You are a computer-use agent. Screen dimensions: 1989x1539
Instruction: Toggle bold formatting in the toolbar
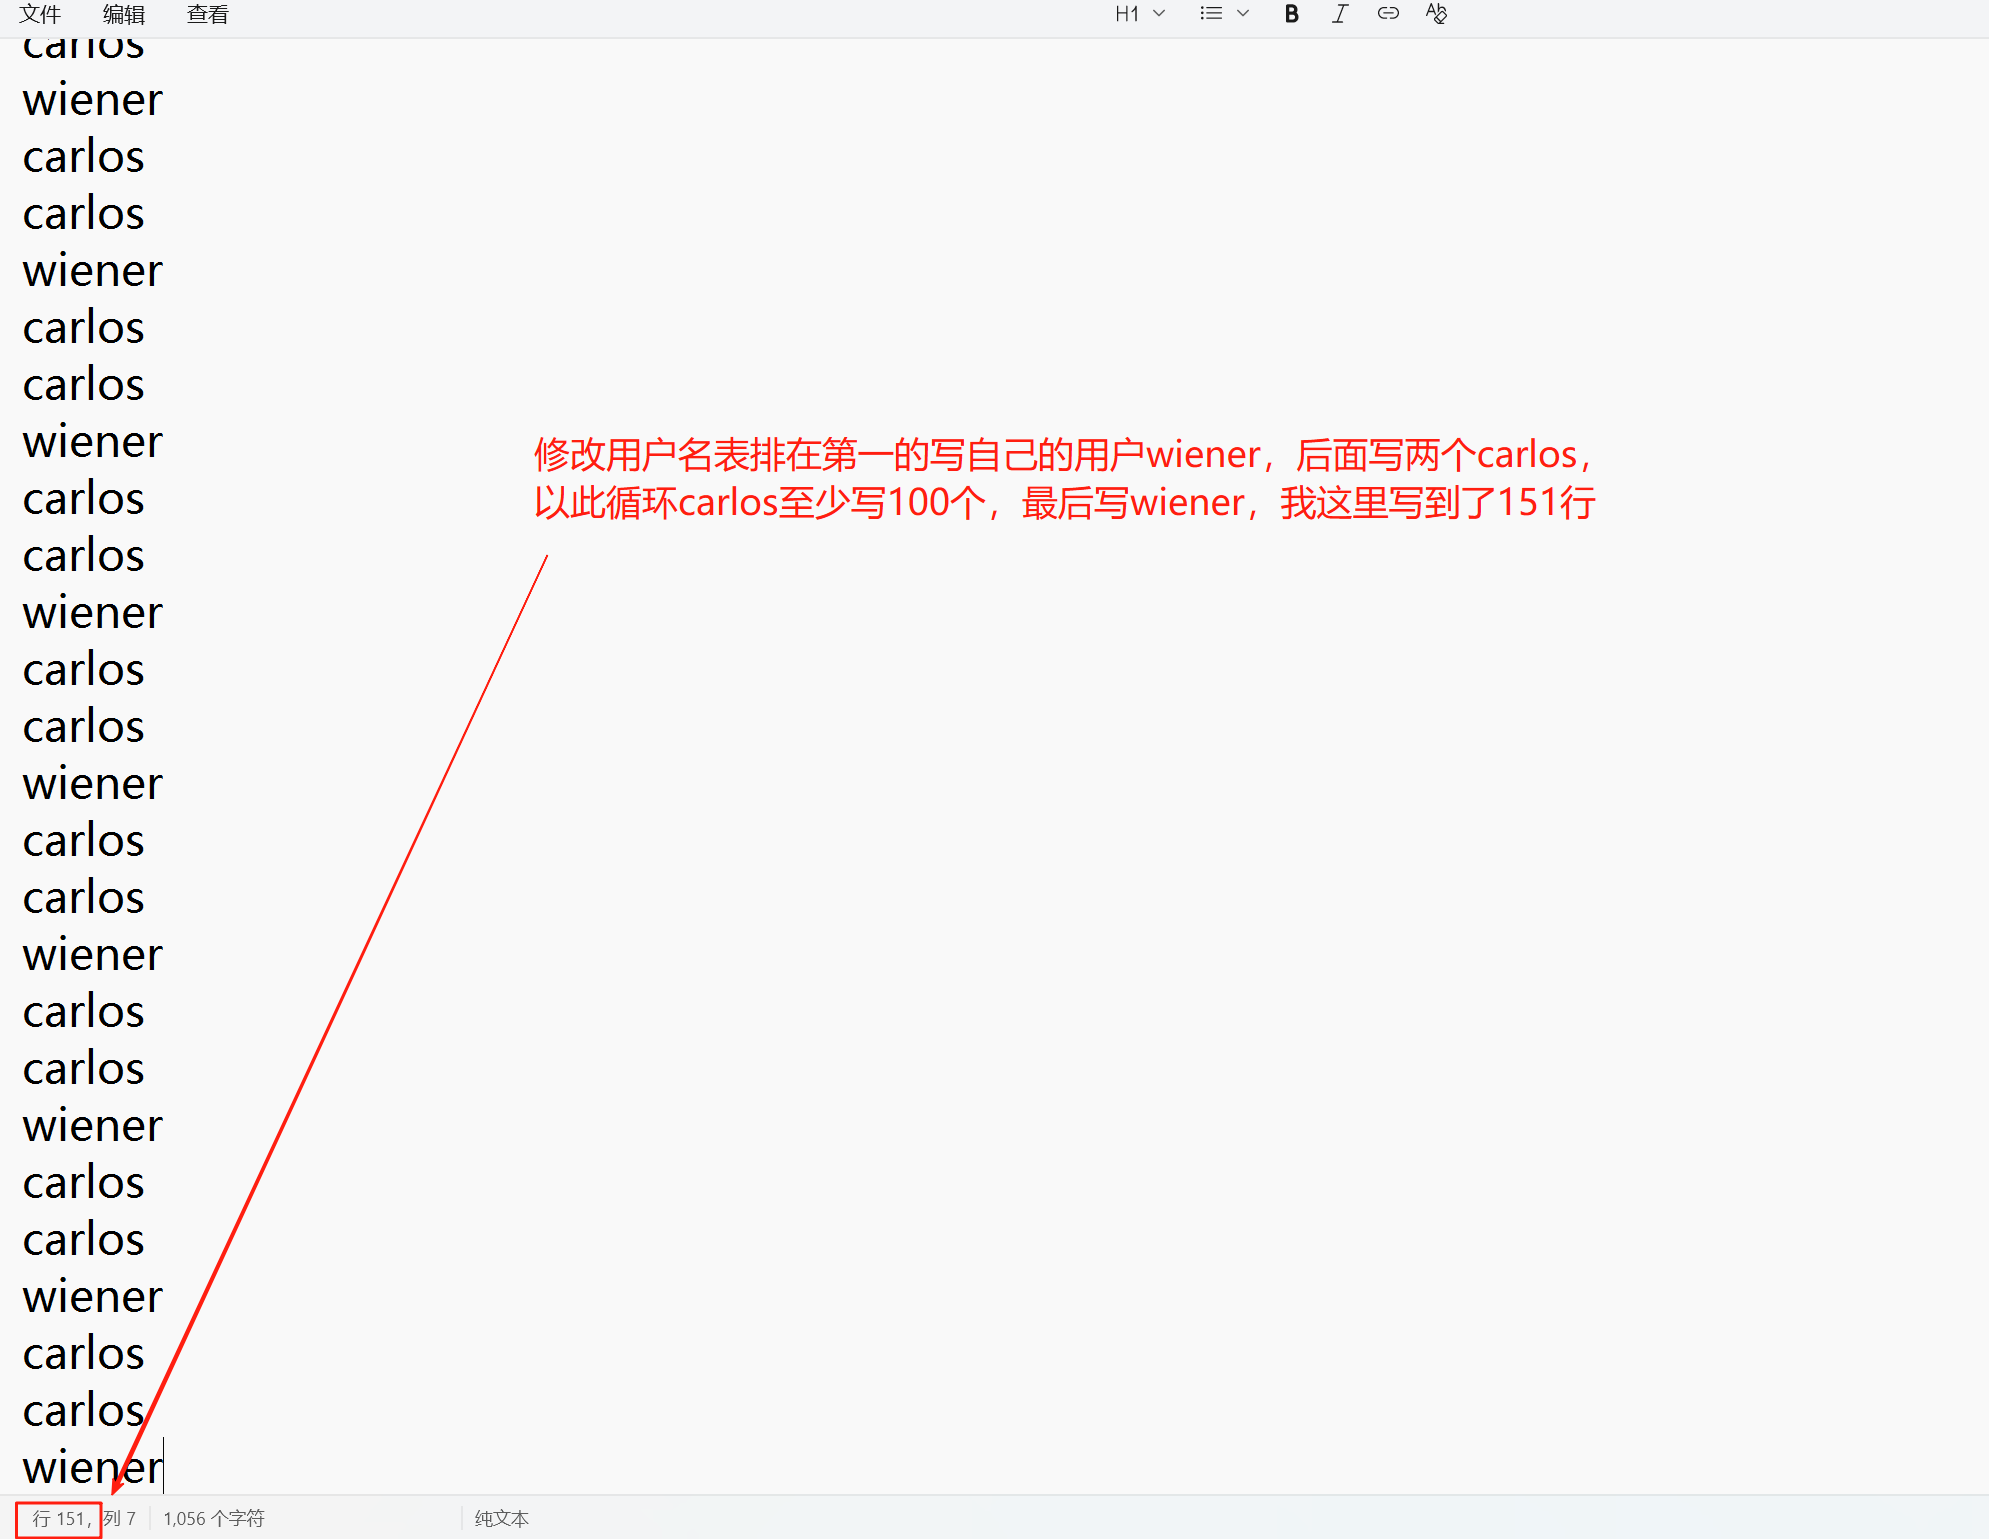point(1291,14)
